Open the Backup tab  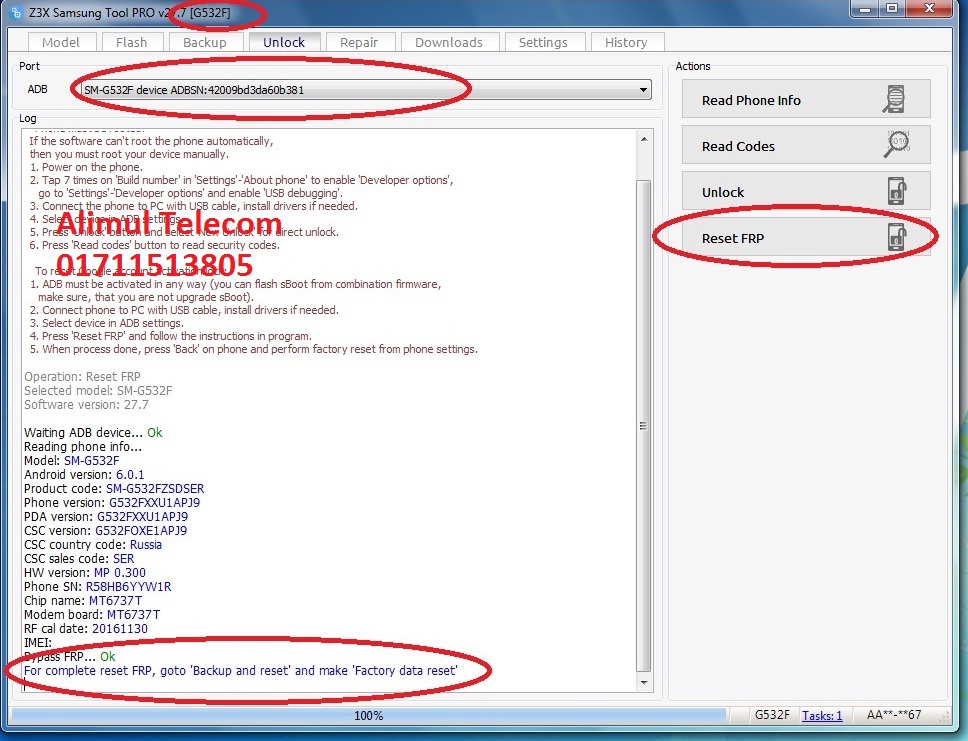(204, 42)
